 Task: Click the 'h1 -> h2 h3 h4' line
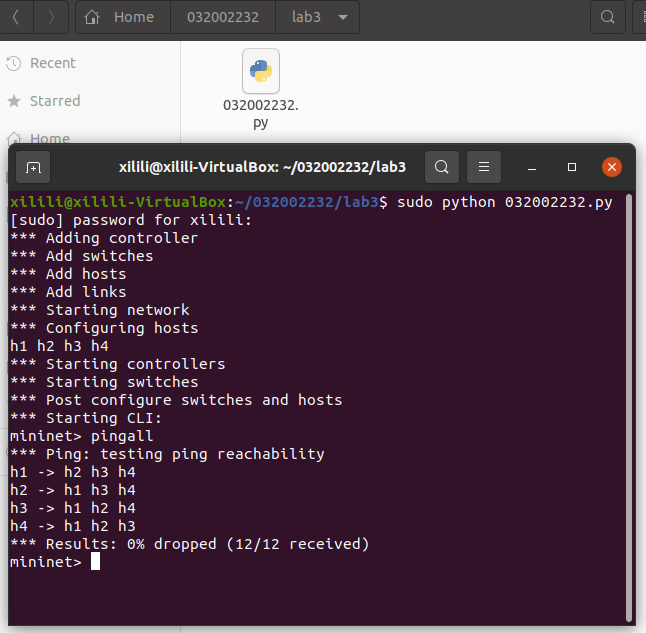(x=73, y=472)
